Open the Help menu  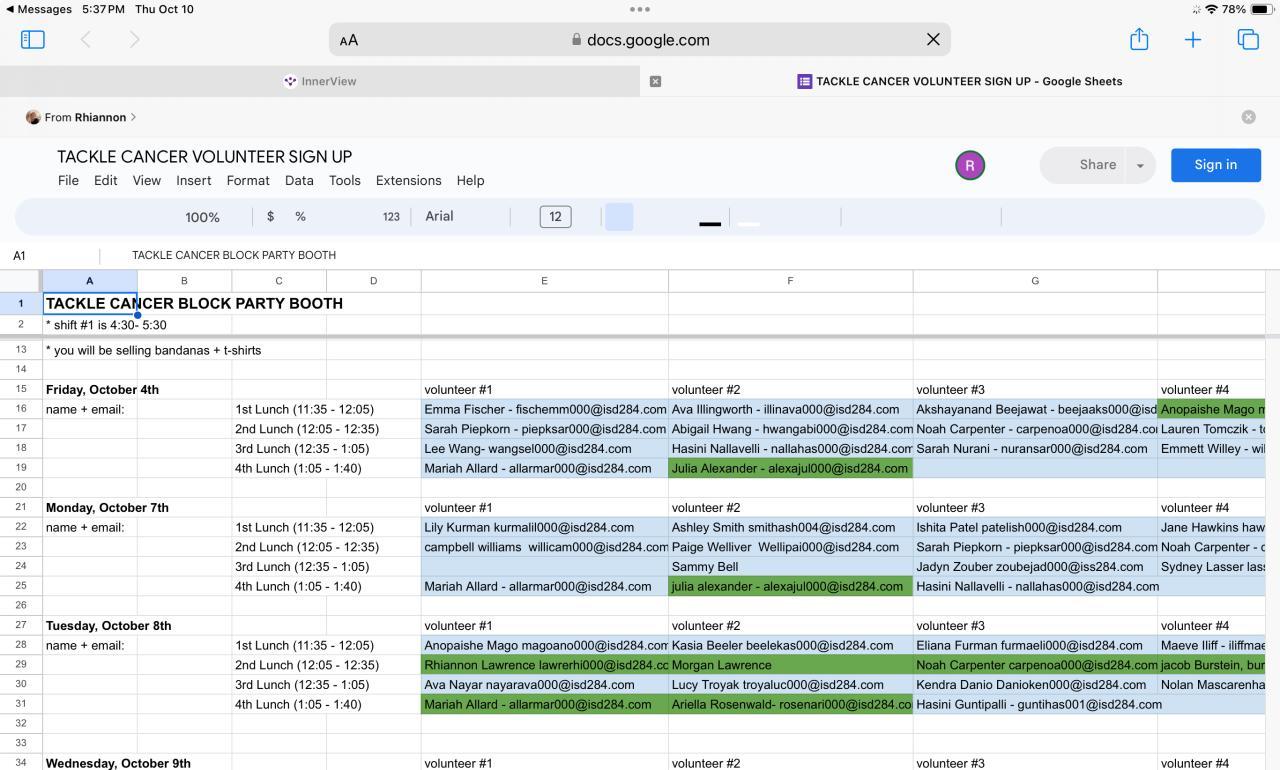pyautogui.click(x=470, y=180)
